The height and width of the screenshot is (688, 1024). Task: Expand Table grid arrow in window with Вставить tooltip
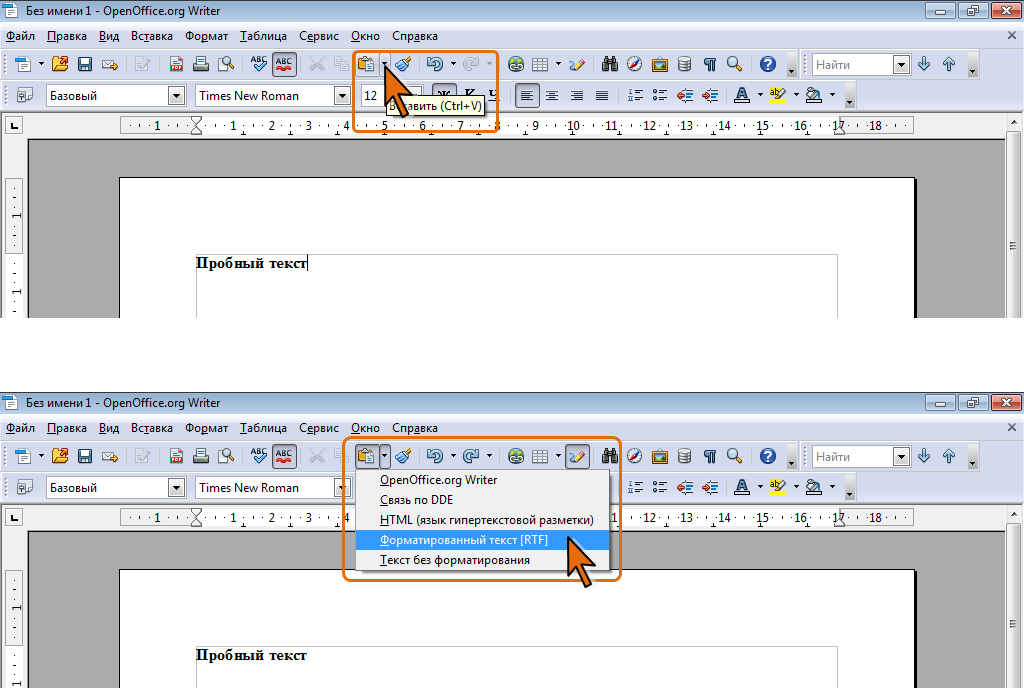click(x=558, y=64)
